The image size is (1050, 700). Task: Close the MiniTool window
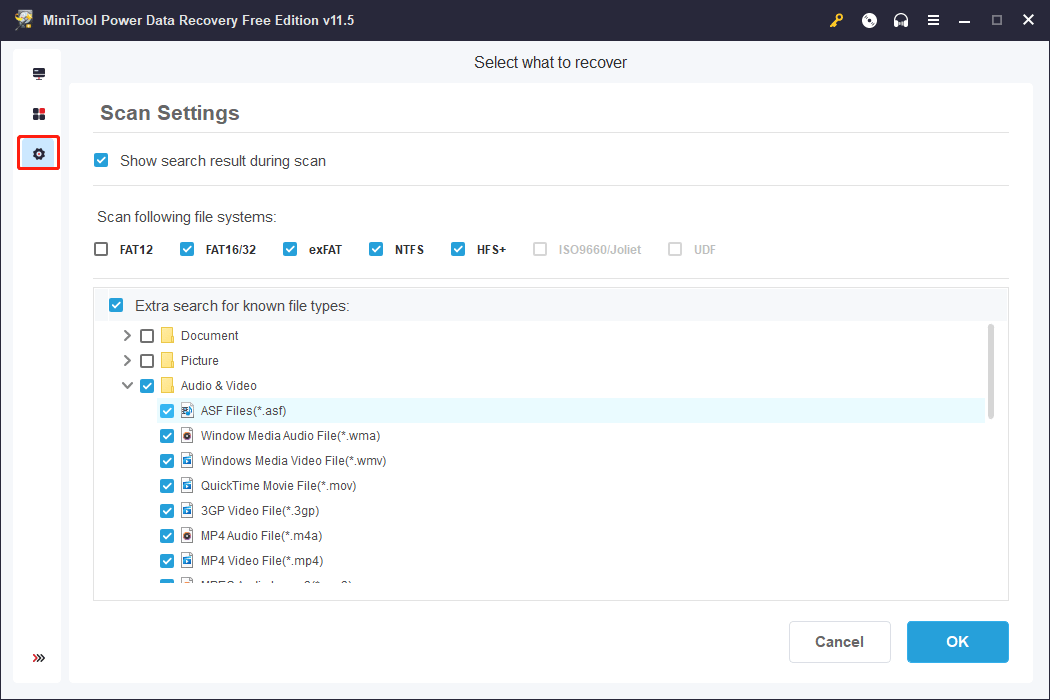click(1029, 20)
